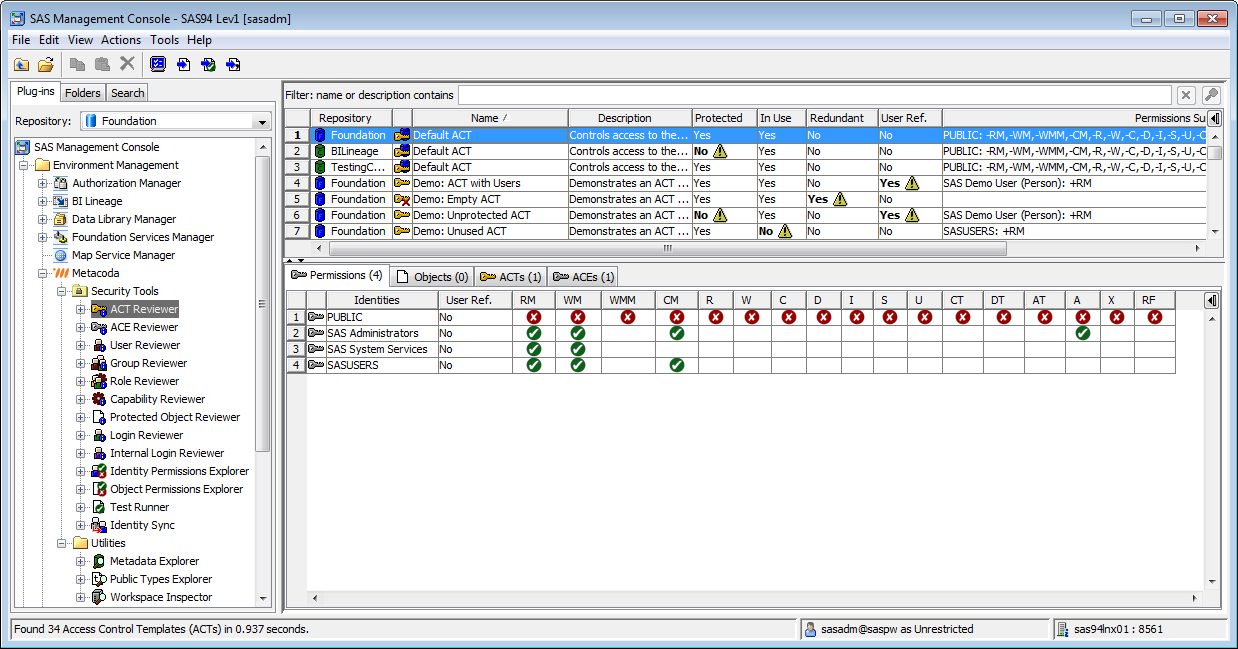Open the Repository dropdown
This screenshot has width=1238, height=649.
(x=262, y=121)
